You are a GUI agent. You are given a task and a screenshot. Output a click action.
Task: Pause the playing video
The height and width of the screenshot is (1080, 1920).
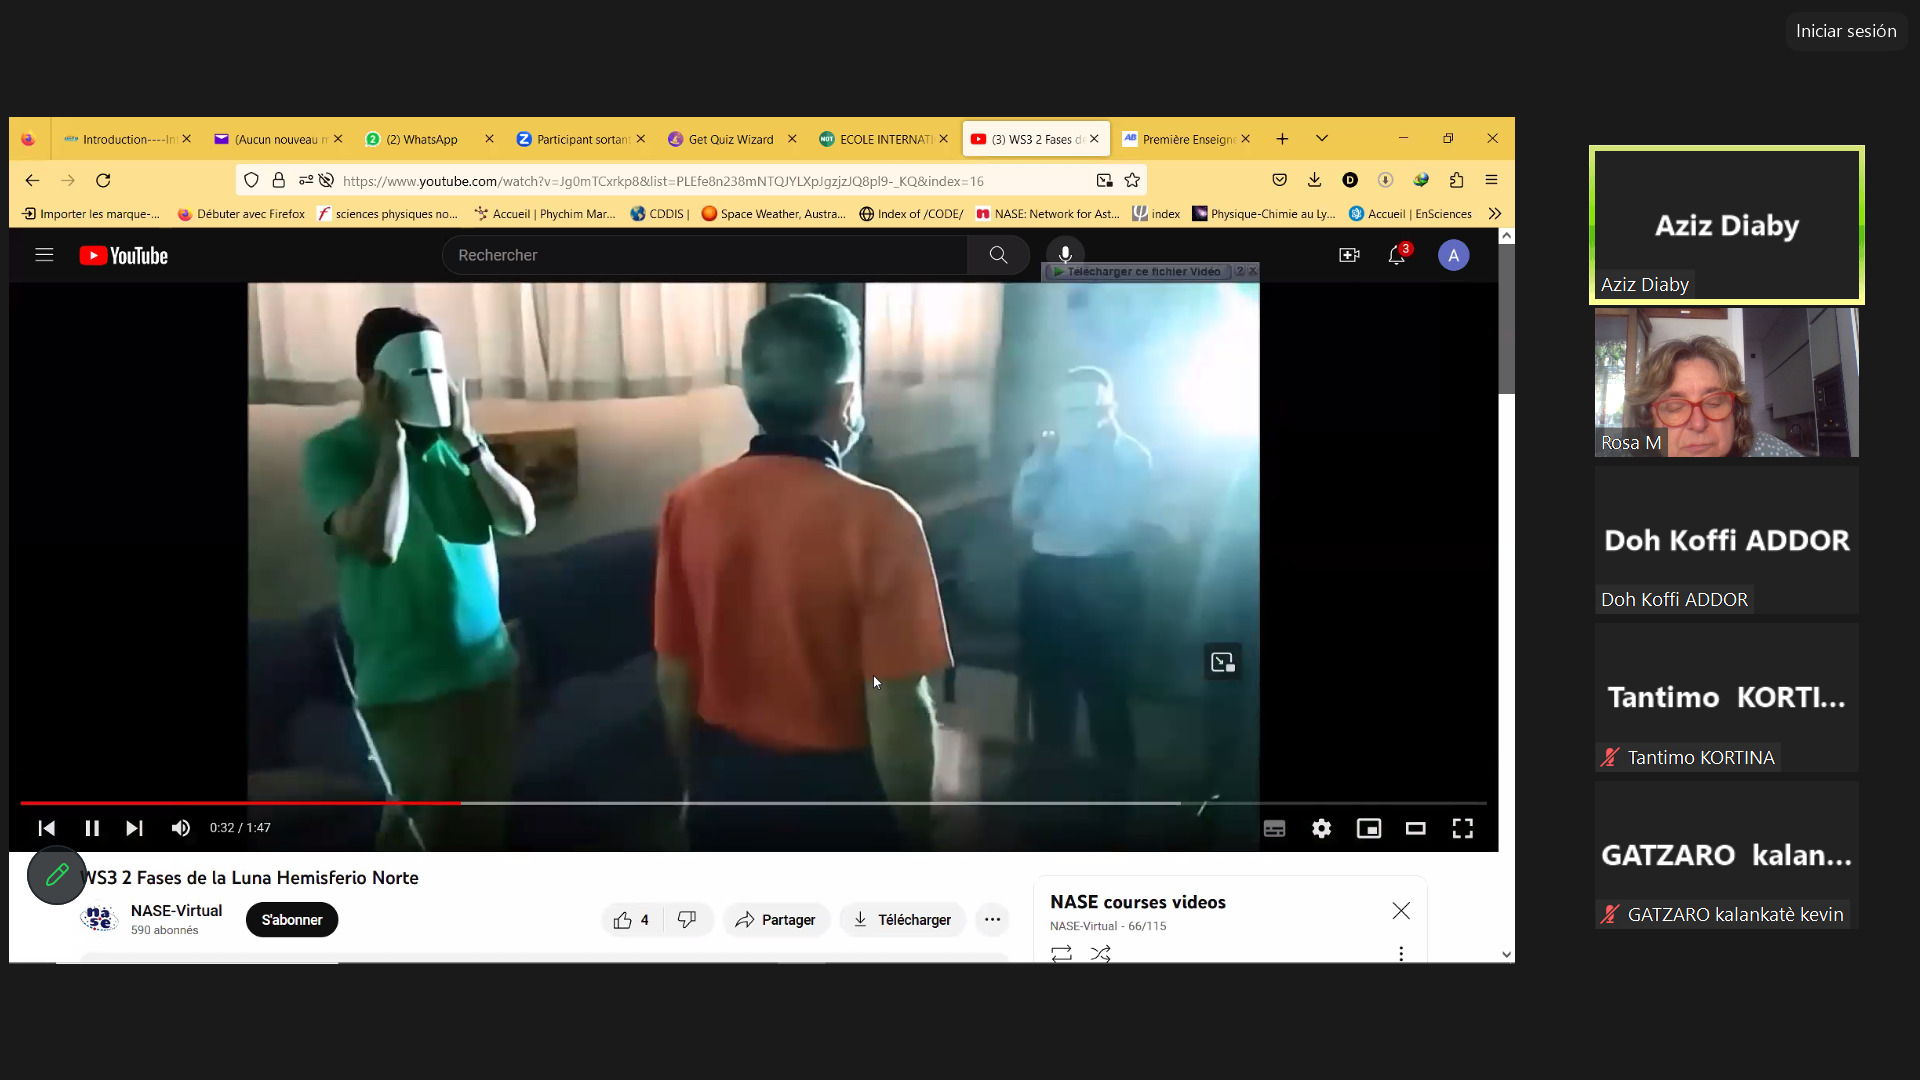92,828
